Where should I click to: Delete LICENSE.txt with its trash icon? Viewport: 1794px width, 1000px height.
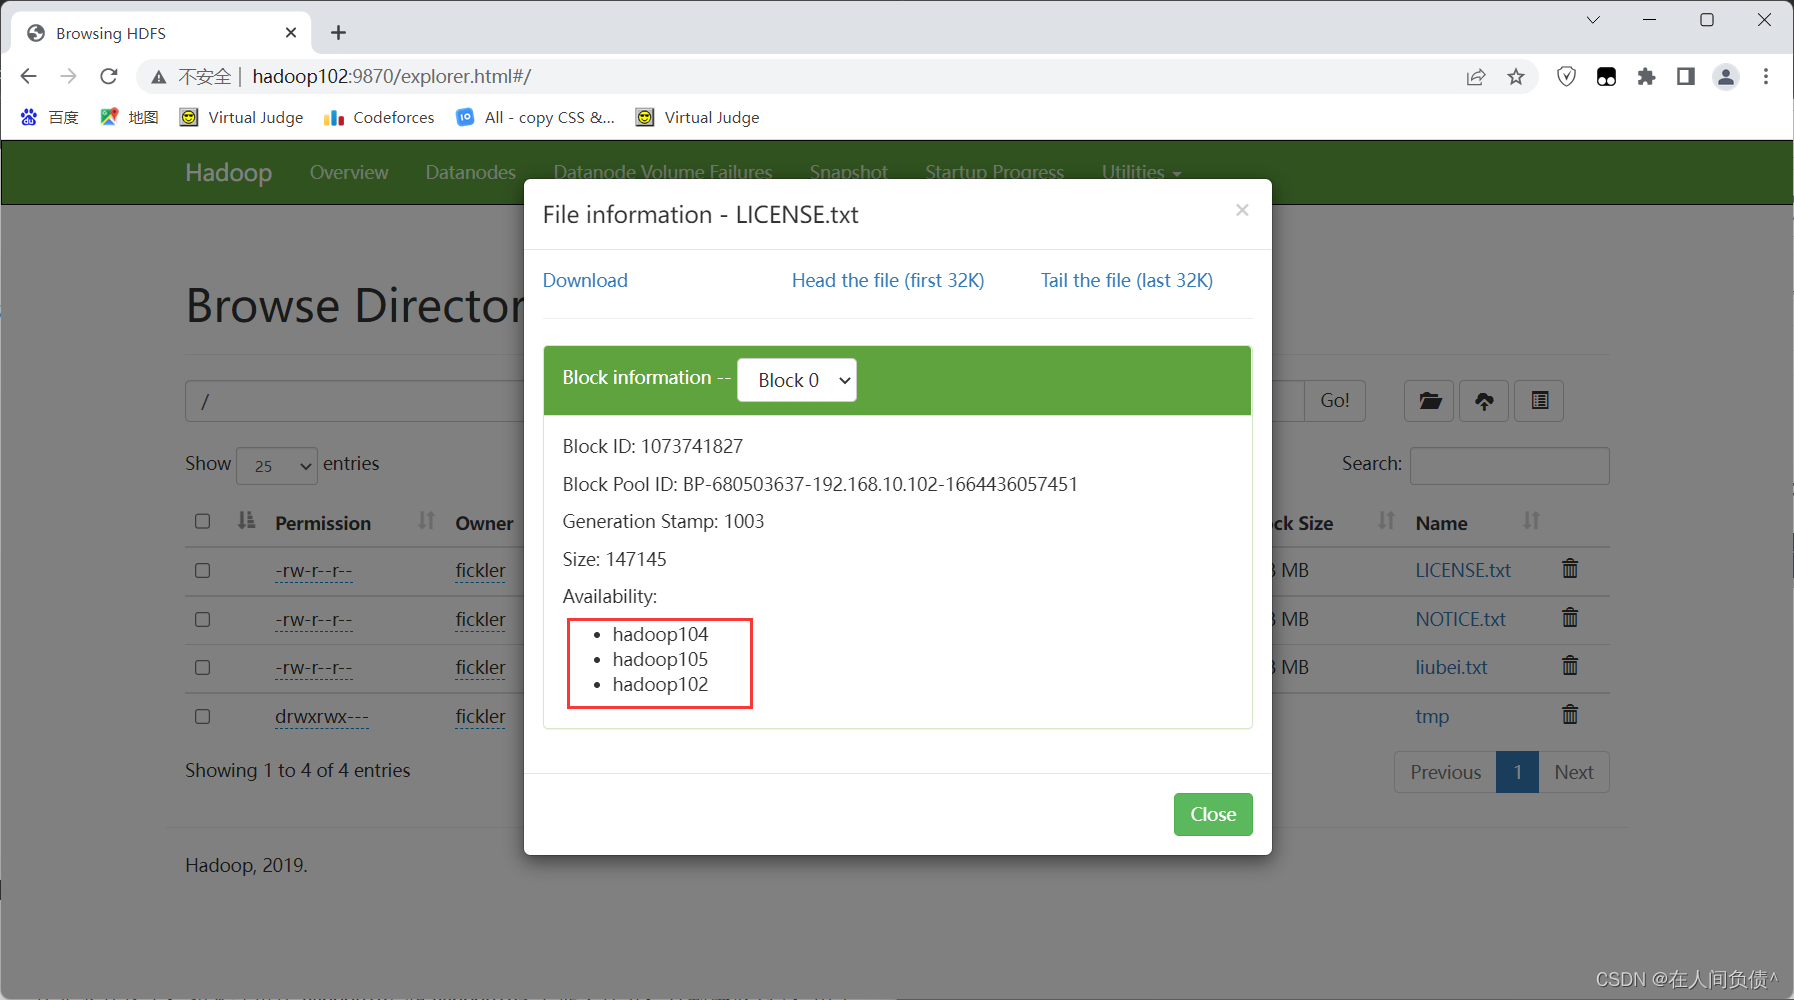point(1570,568)
